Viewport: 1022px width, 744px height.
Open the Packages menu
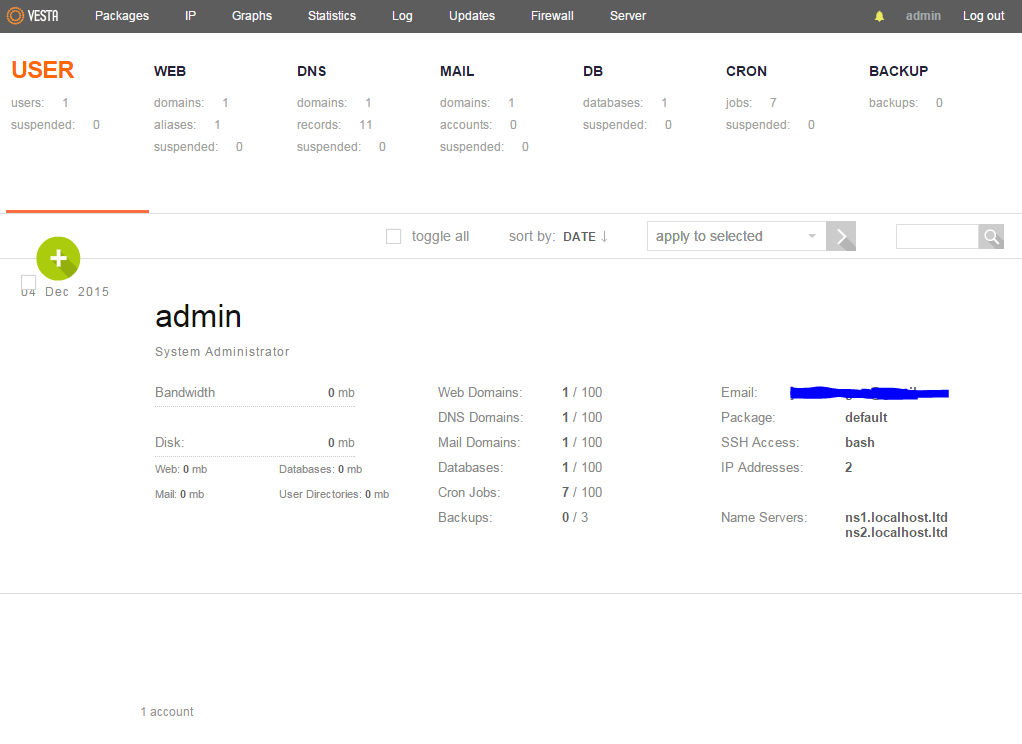[x=122, y=16]
